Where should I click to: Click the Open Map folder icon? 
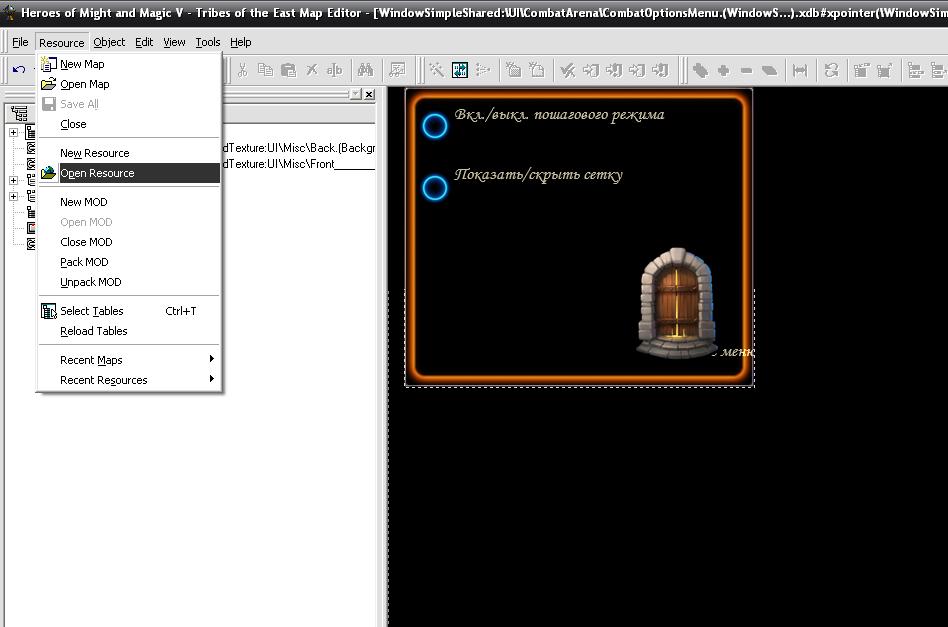click(48, 84)
